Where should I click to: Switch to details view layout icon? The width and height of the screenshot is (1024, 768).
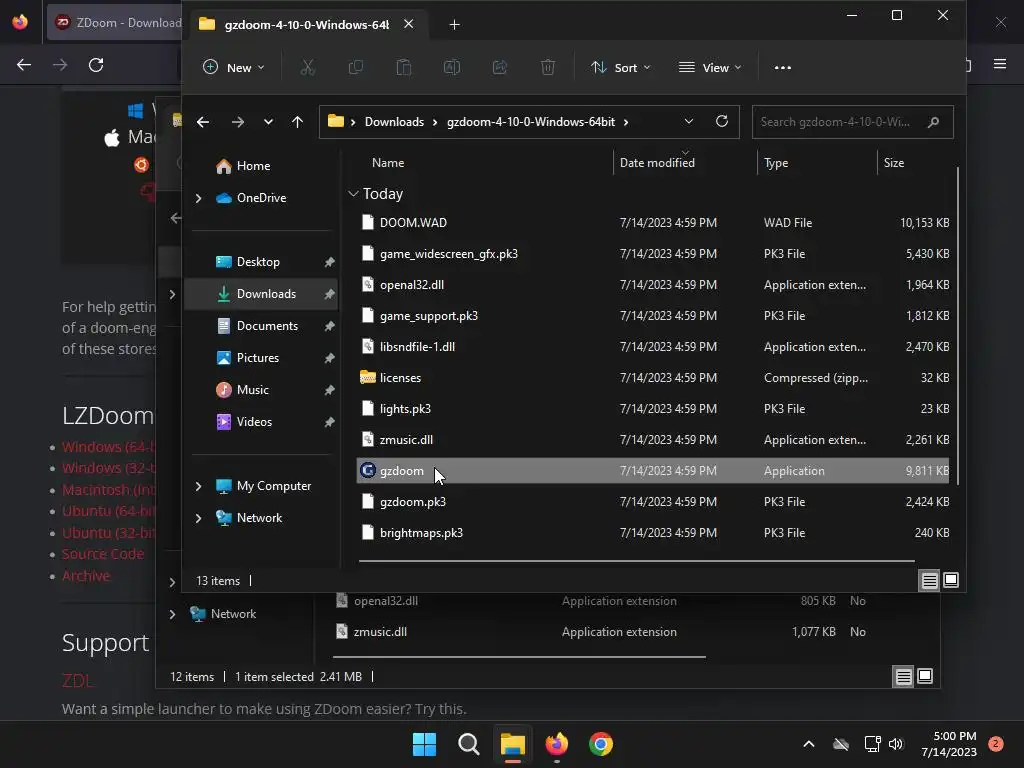click(929, 580)
